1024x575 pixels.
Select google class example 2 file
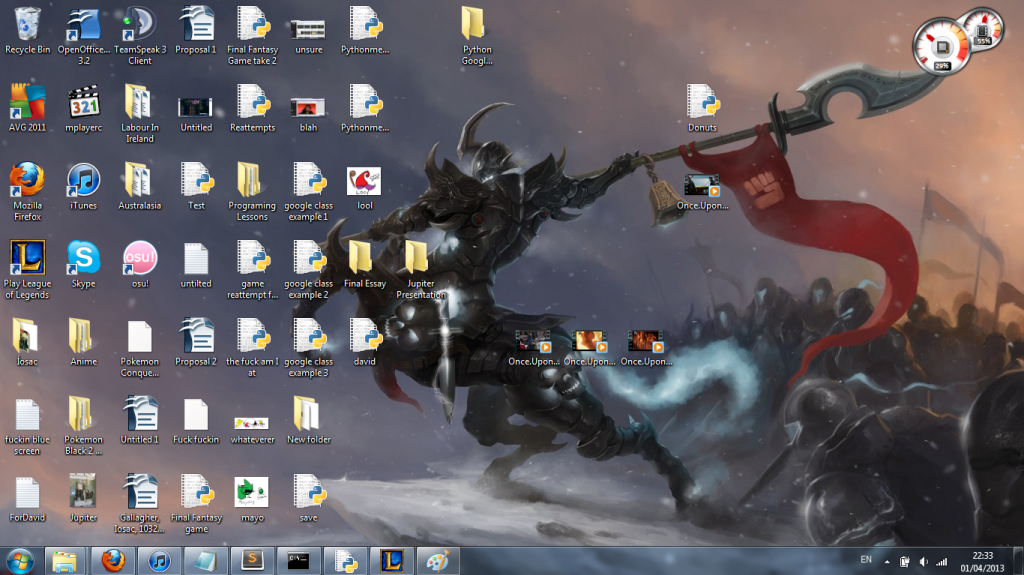point(308,257)
